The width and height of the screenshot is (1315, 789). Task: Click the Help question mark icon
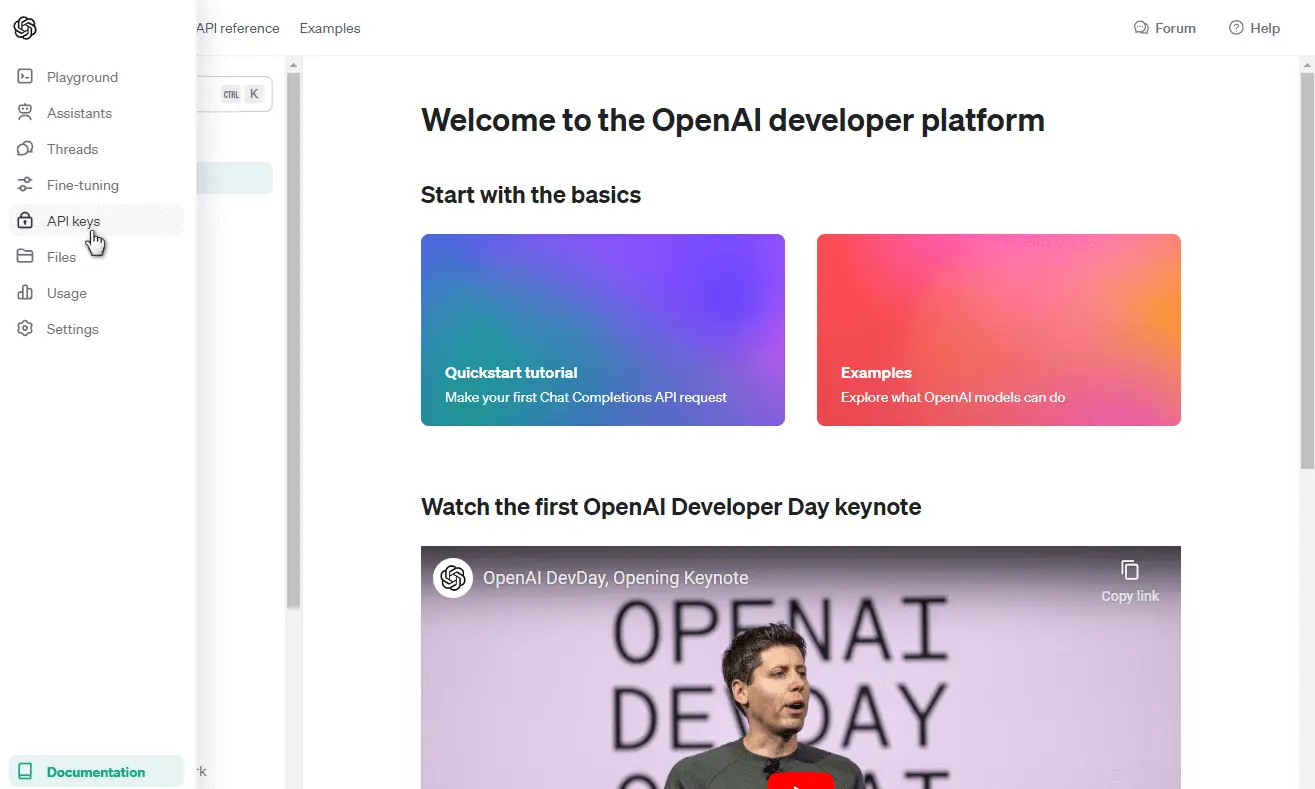point(1236,28)
